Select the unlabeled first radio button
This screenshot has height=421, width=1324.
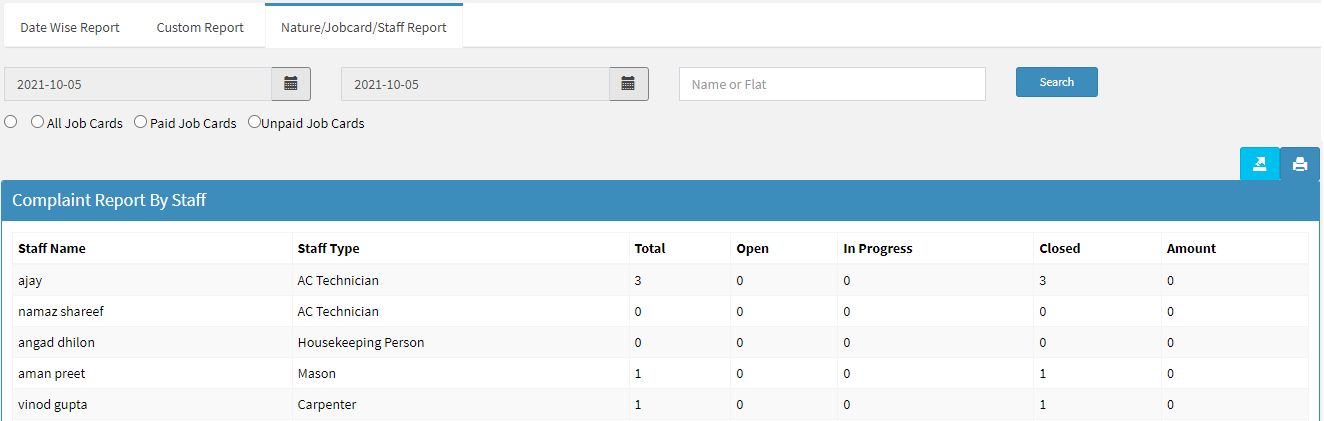(11, 122)
